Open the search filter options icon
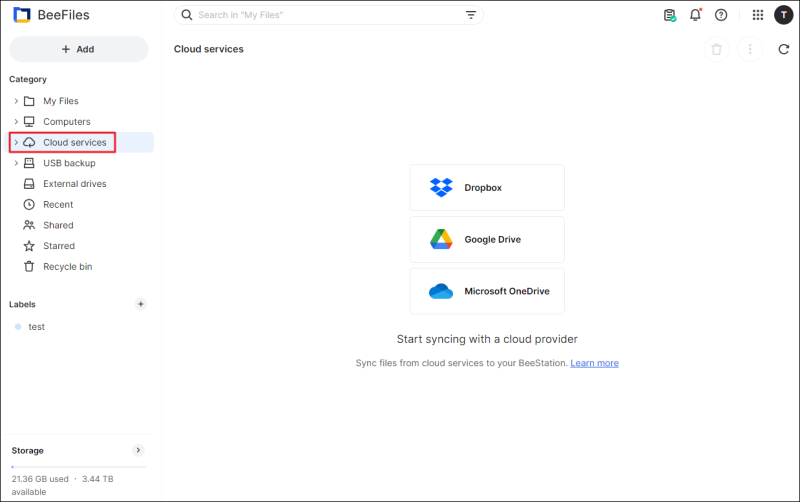The width and height of the screenshot is (800, 502). (470, 15)
